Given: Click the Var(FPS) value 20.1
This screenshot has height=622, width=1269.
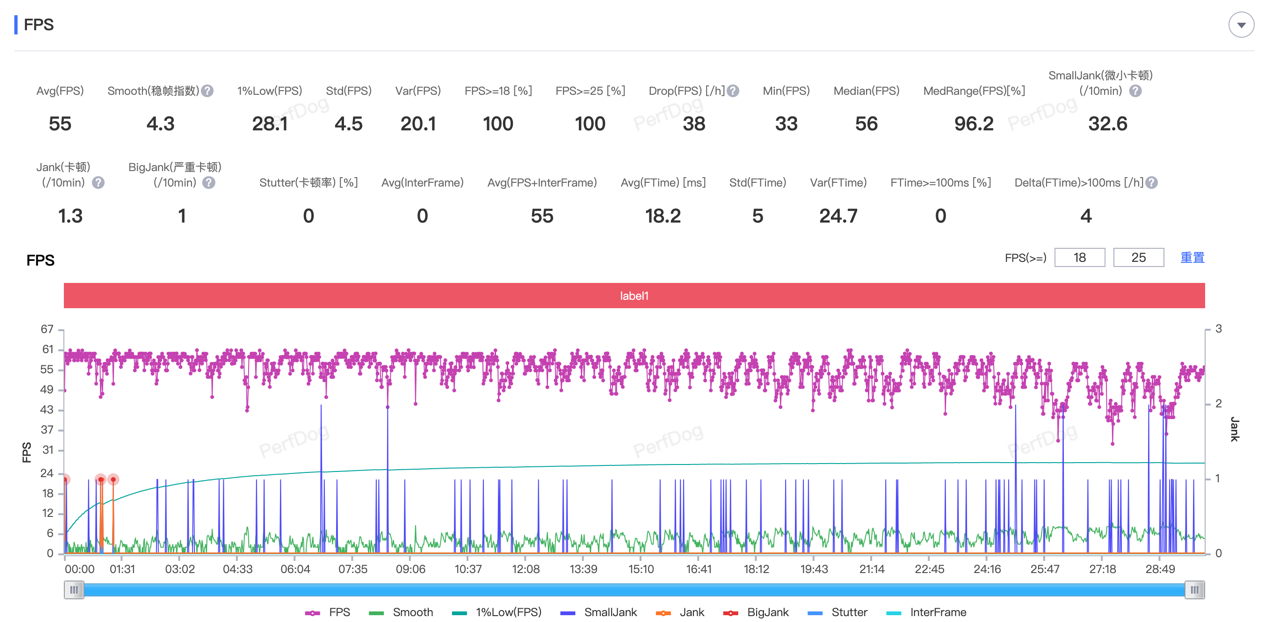Looking at the screenshot, I should 418,124.
